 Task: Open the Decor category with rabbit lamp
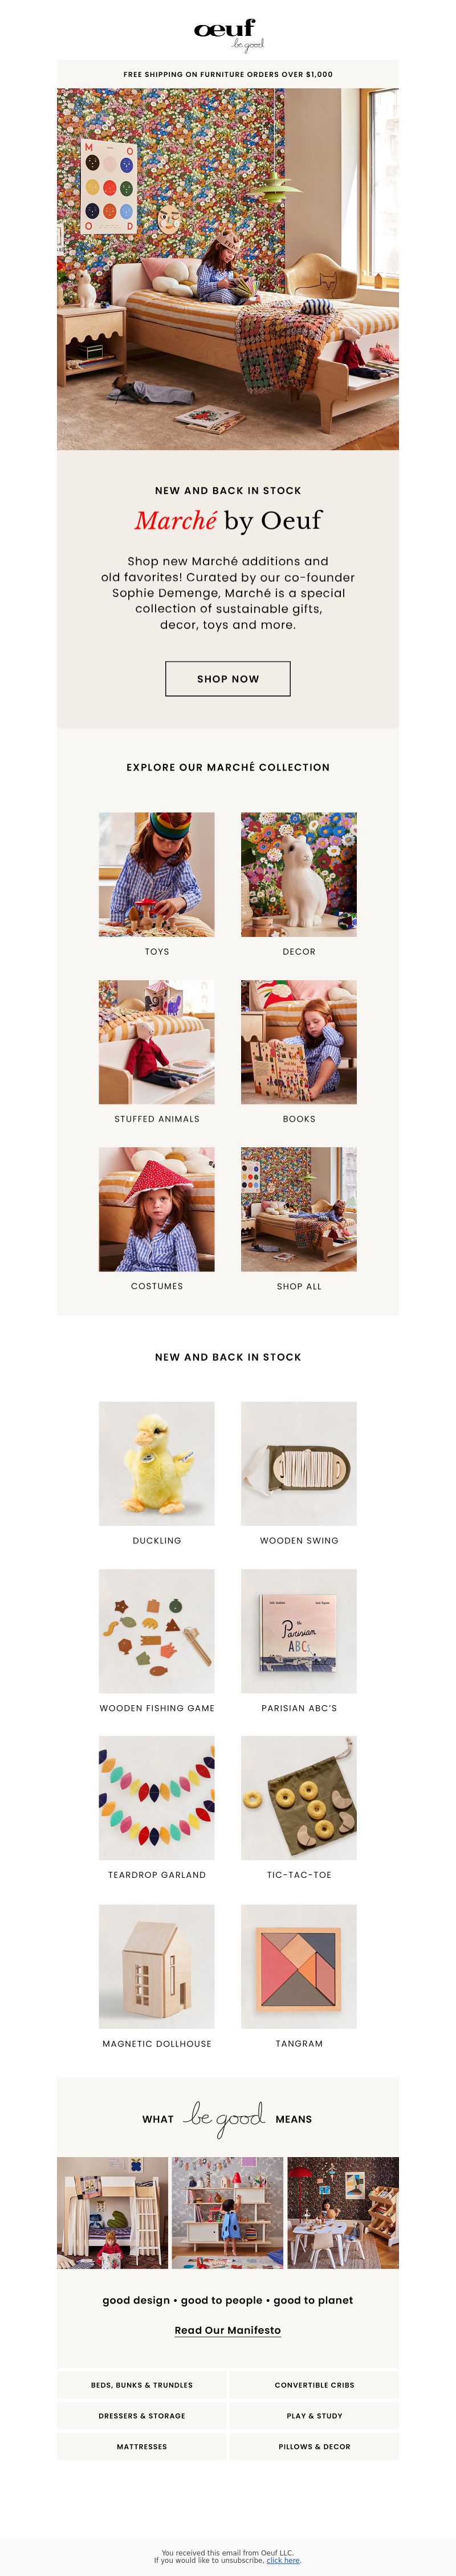pos(299,874)
